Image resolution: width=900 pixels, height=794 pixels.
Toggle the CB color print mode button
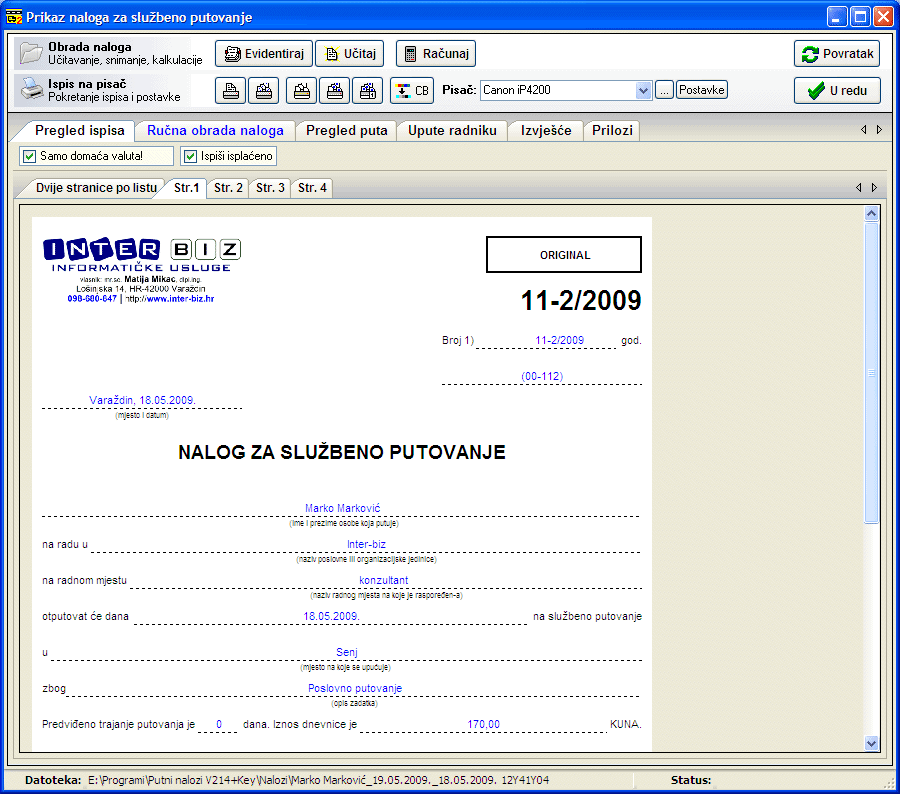click(x=411, y=91)
